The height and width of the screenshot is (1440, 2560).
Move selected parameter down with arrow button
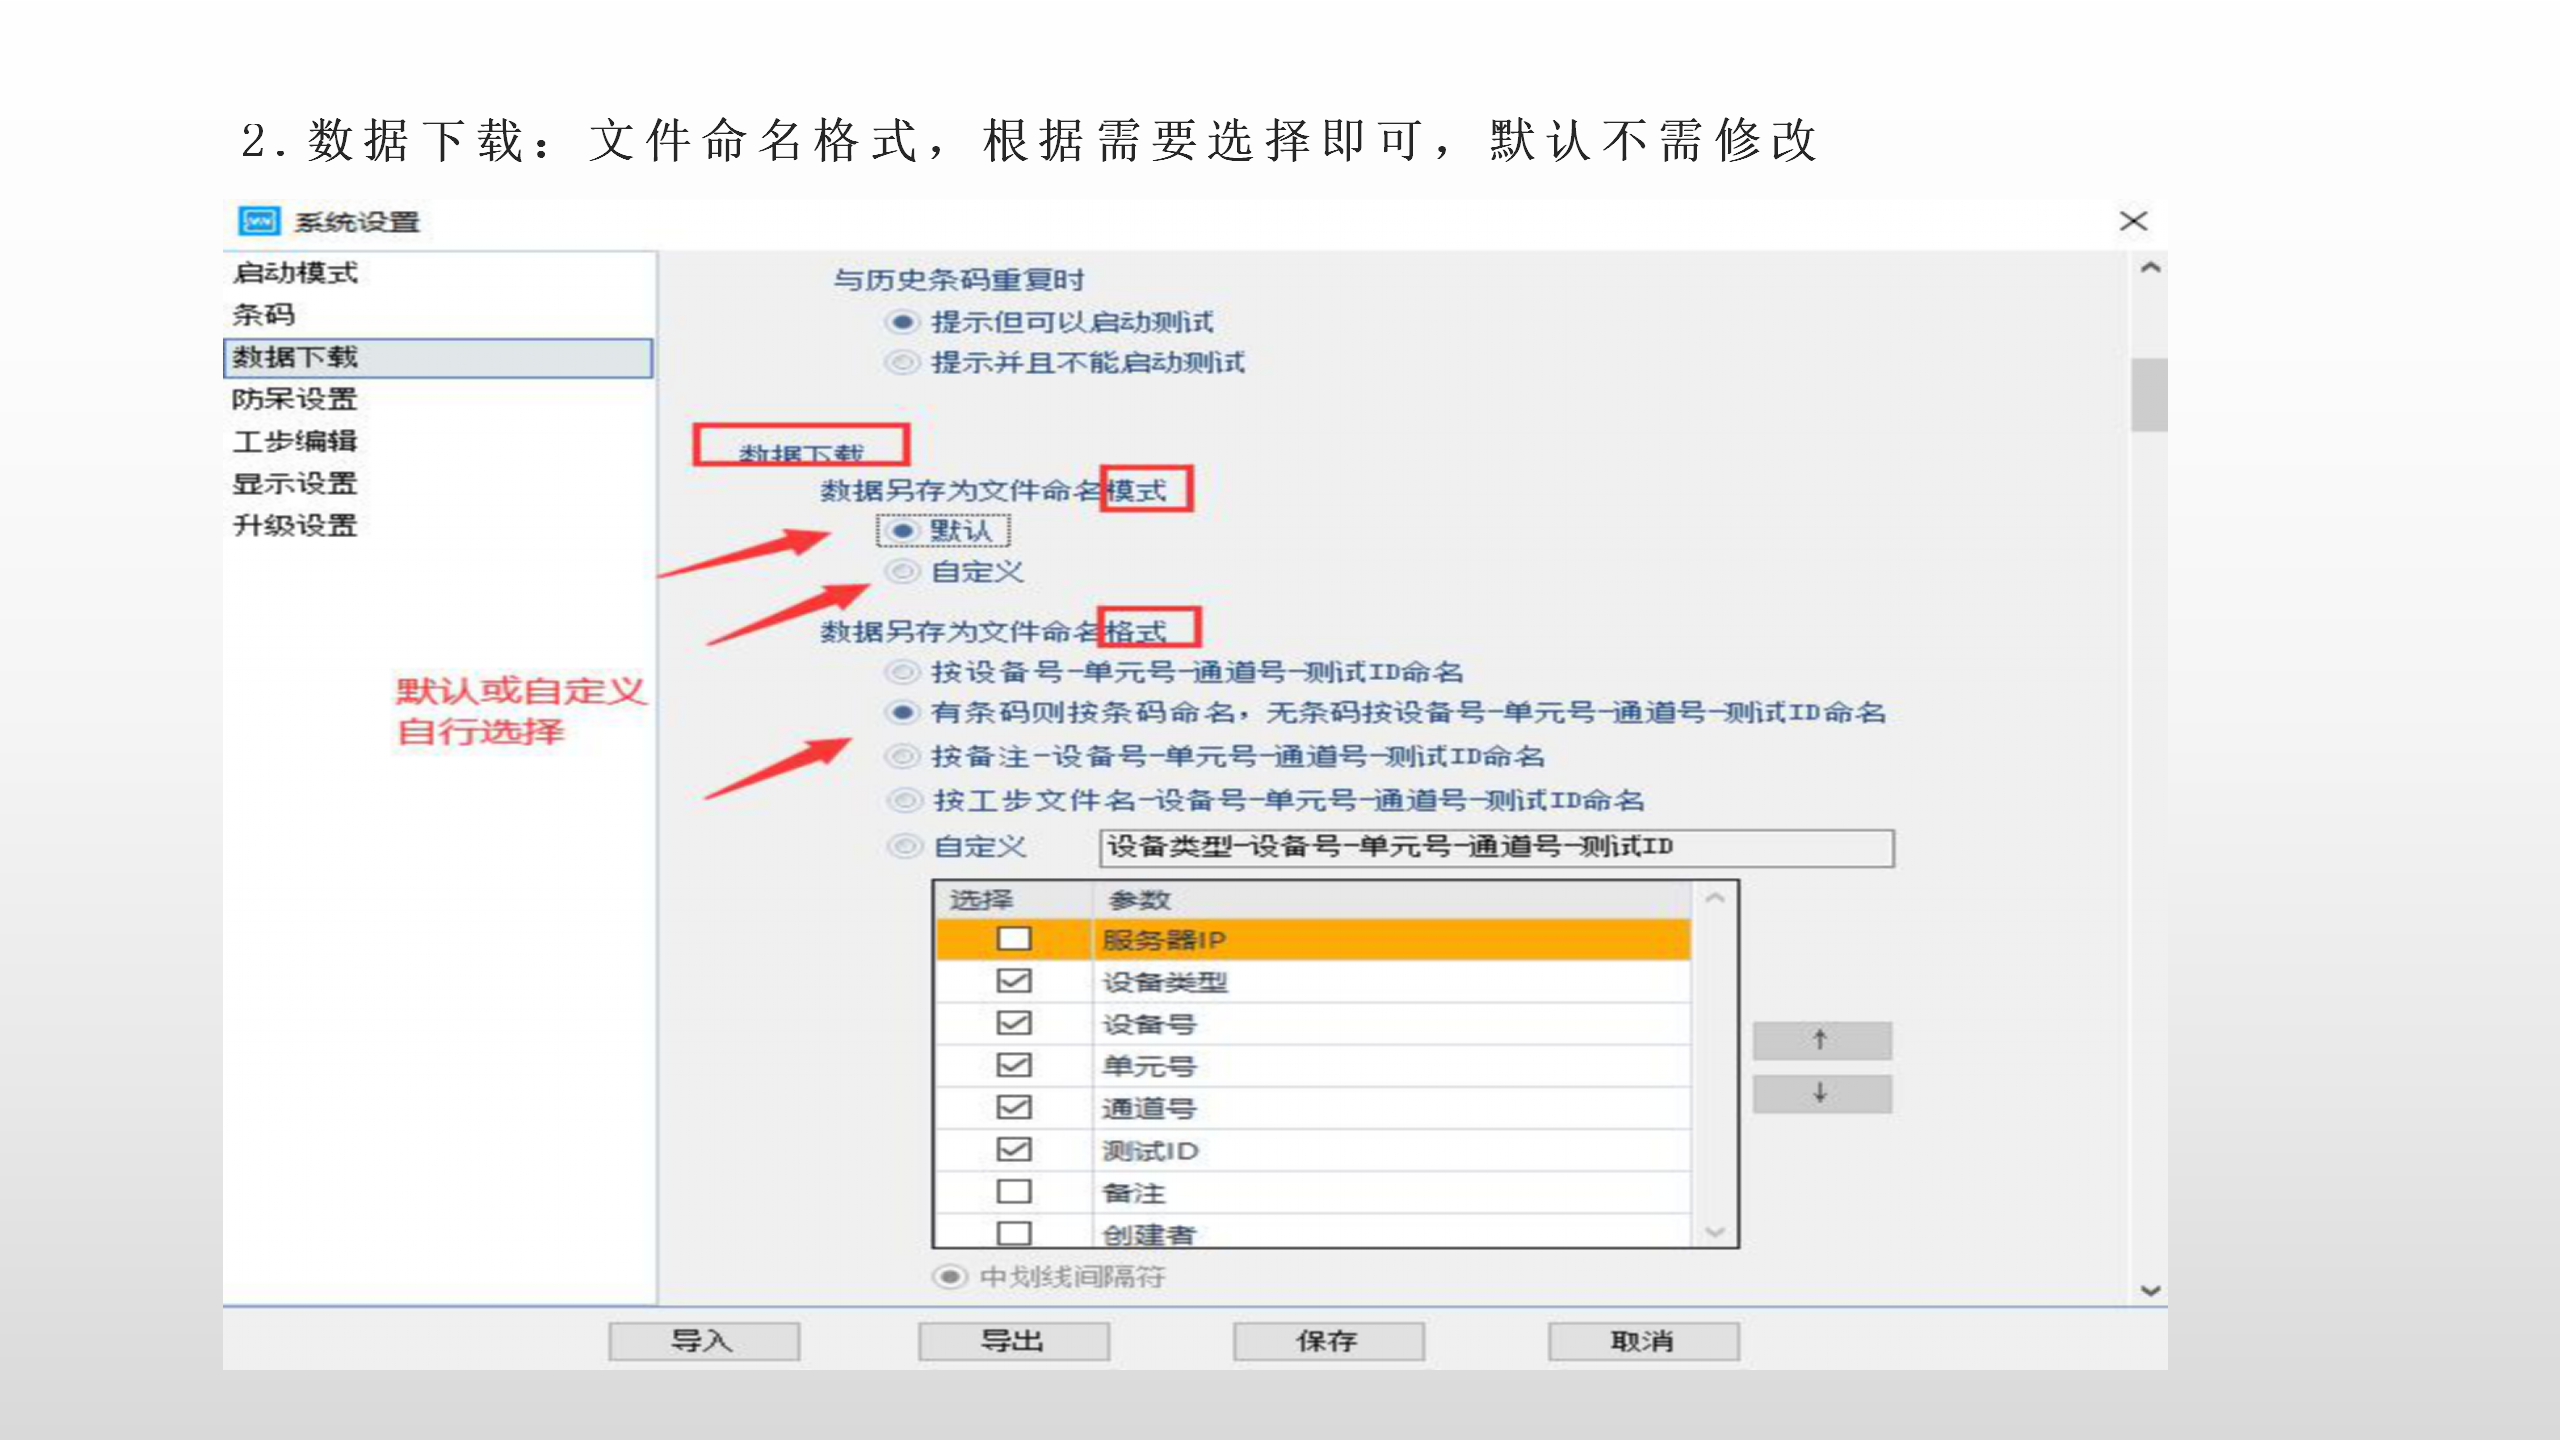tap(1822, 1094)
